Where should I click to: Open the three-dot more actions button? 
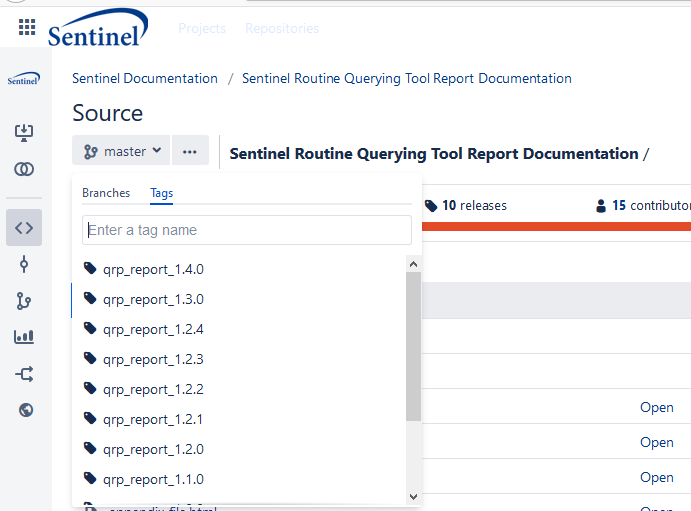(190, 152)
